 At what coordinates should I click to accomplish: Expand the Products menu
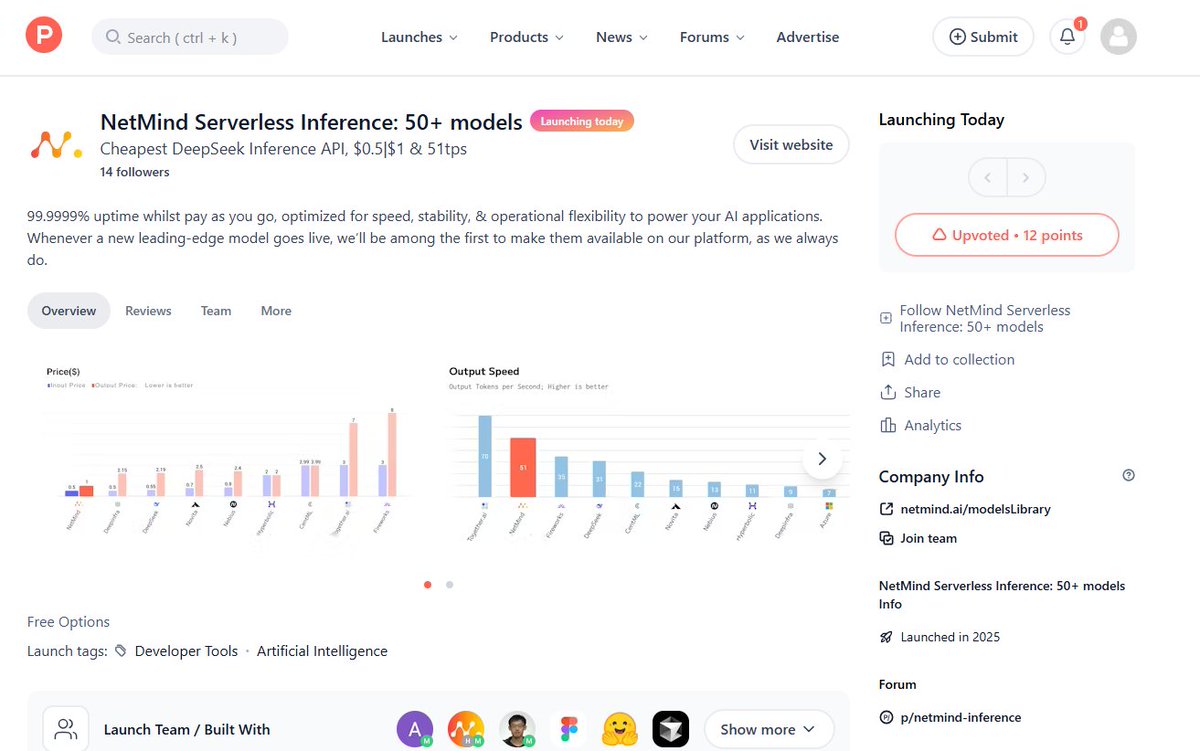point(527,37)
